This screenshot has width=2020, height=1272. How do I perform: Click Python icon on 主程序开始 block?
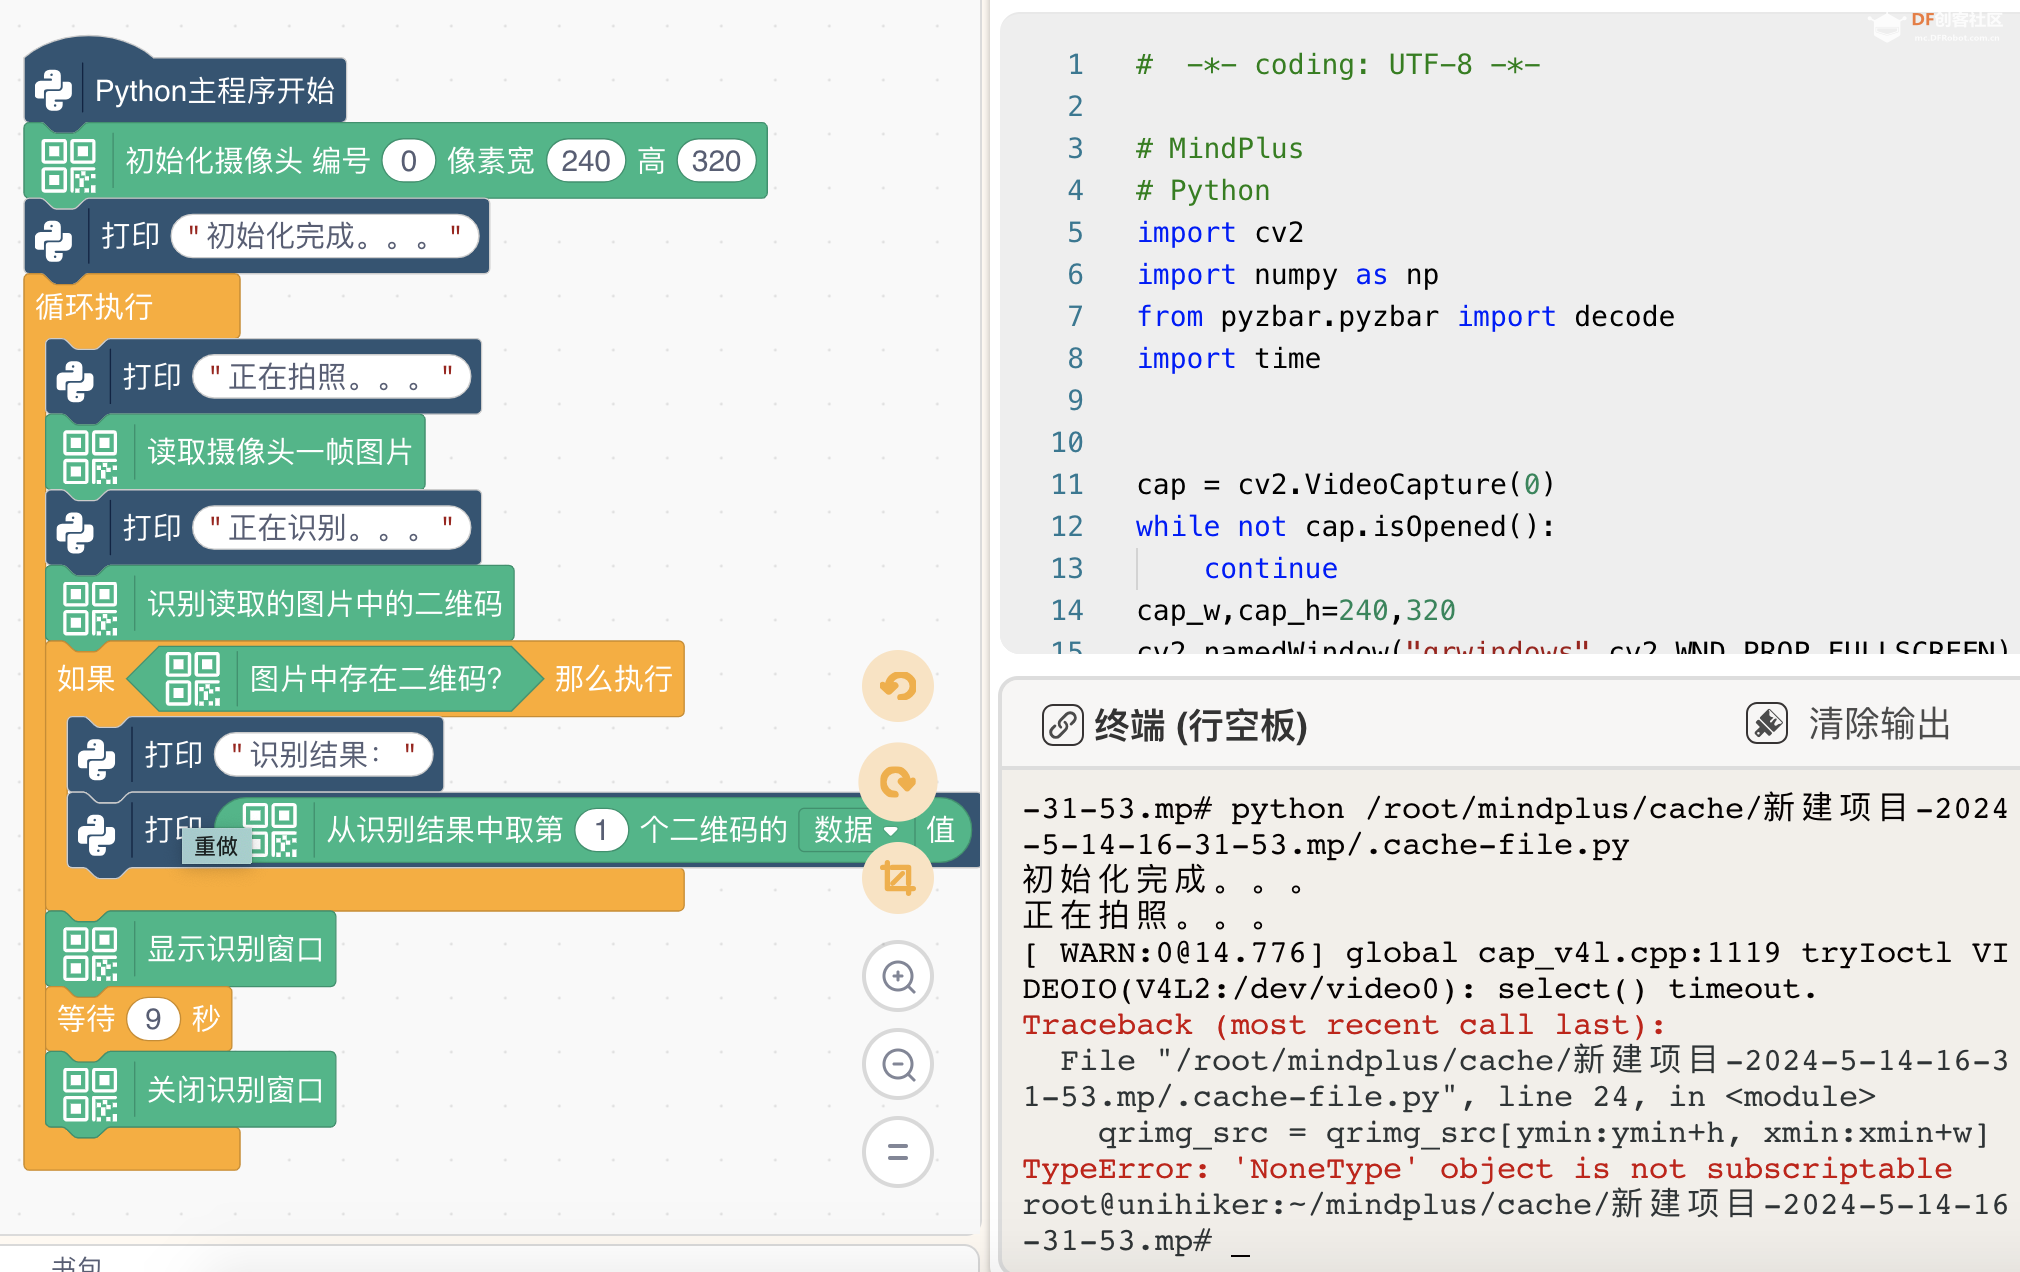tap(53, 91)
